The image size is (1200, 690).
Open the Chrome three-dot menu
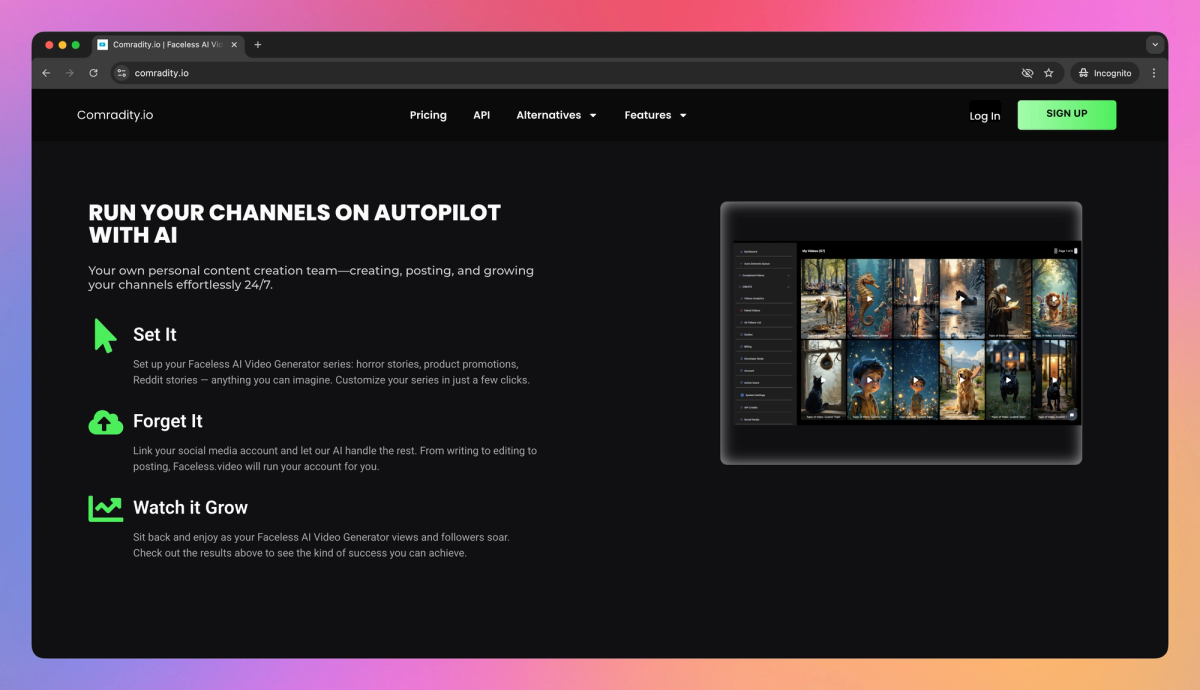pyautogui.click(x=1154, y=73)
